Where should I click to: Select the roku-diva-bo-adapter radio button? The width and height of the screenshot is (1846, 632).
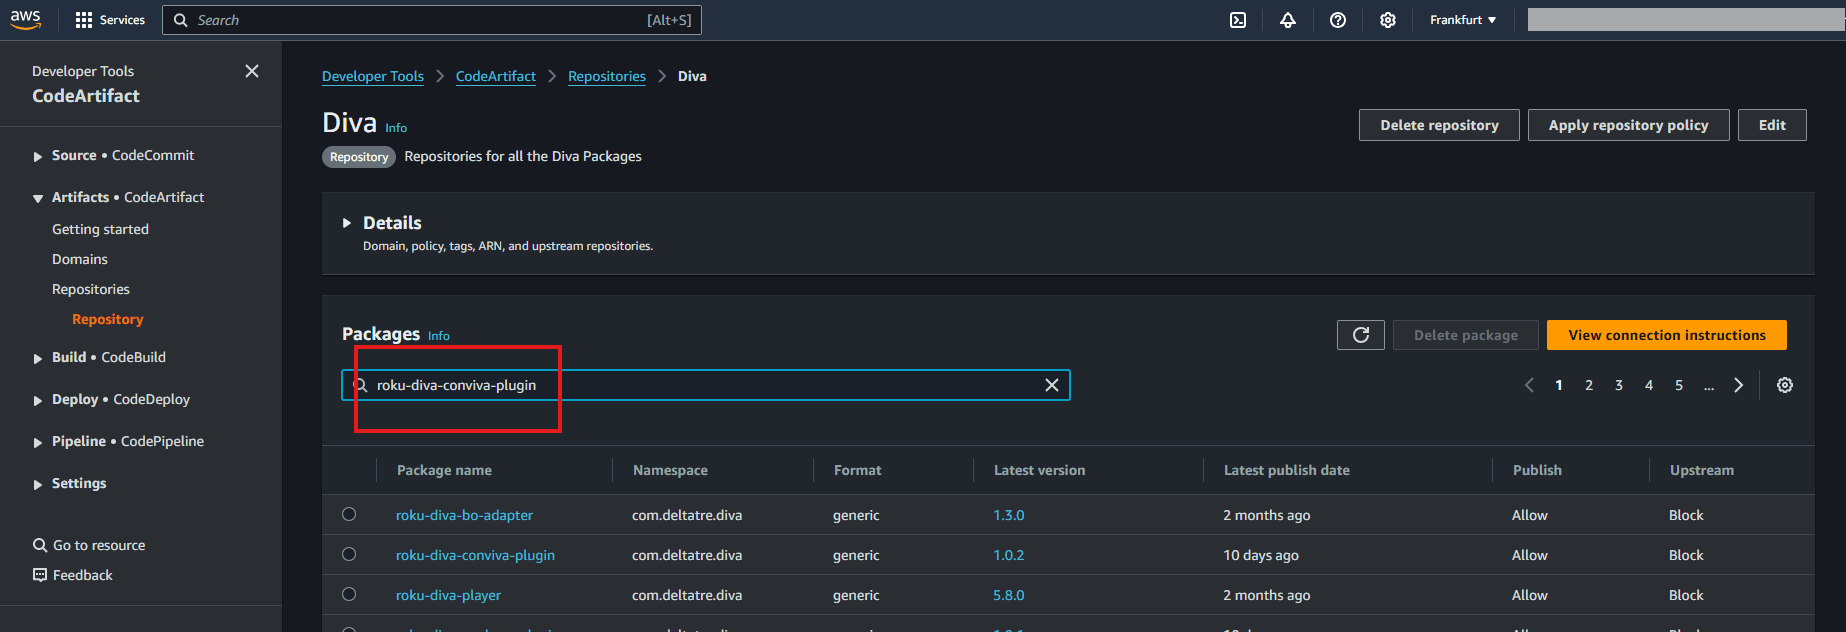[349, 514]
